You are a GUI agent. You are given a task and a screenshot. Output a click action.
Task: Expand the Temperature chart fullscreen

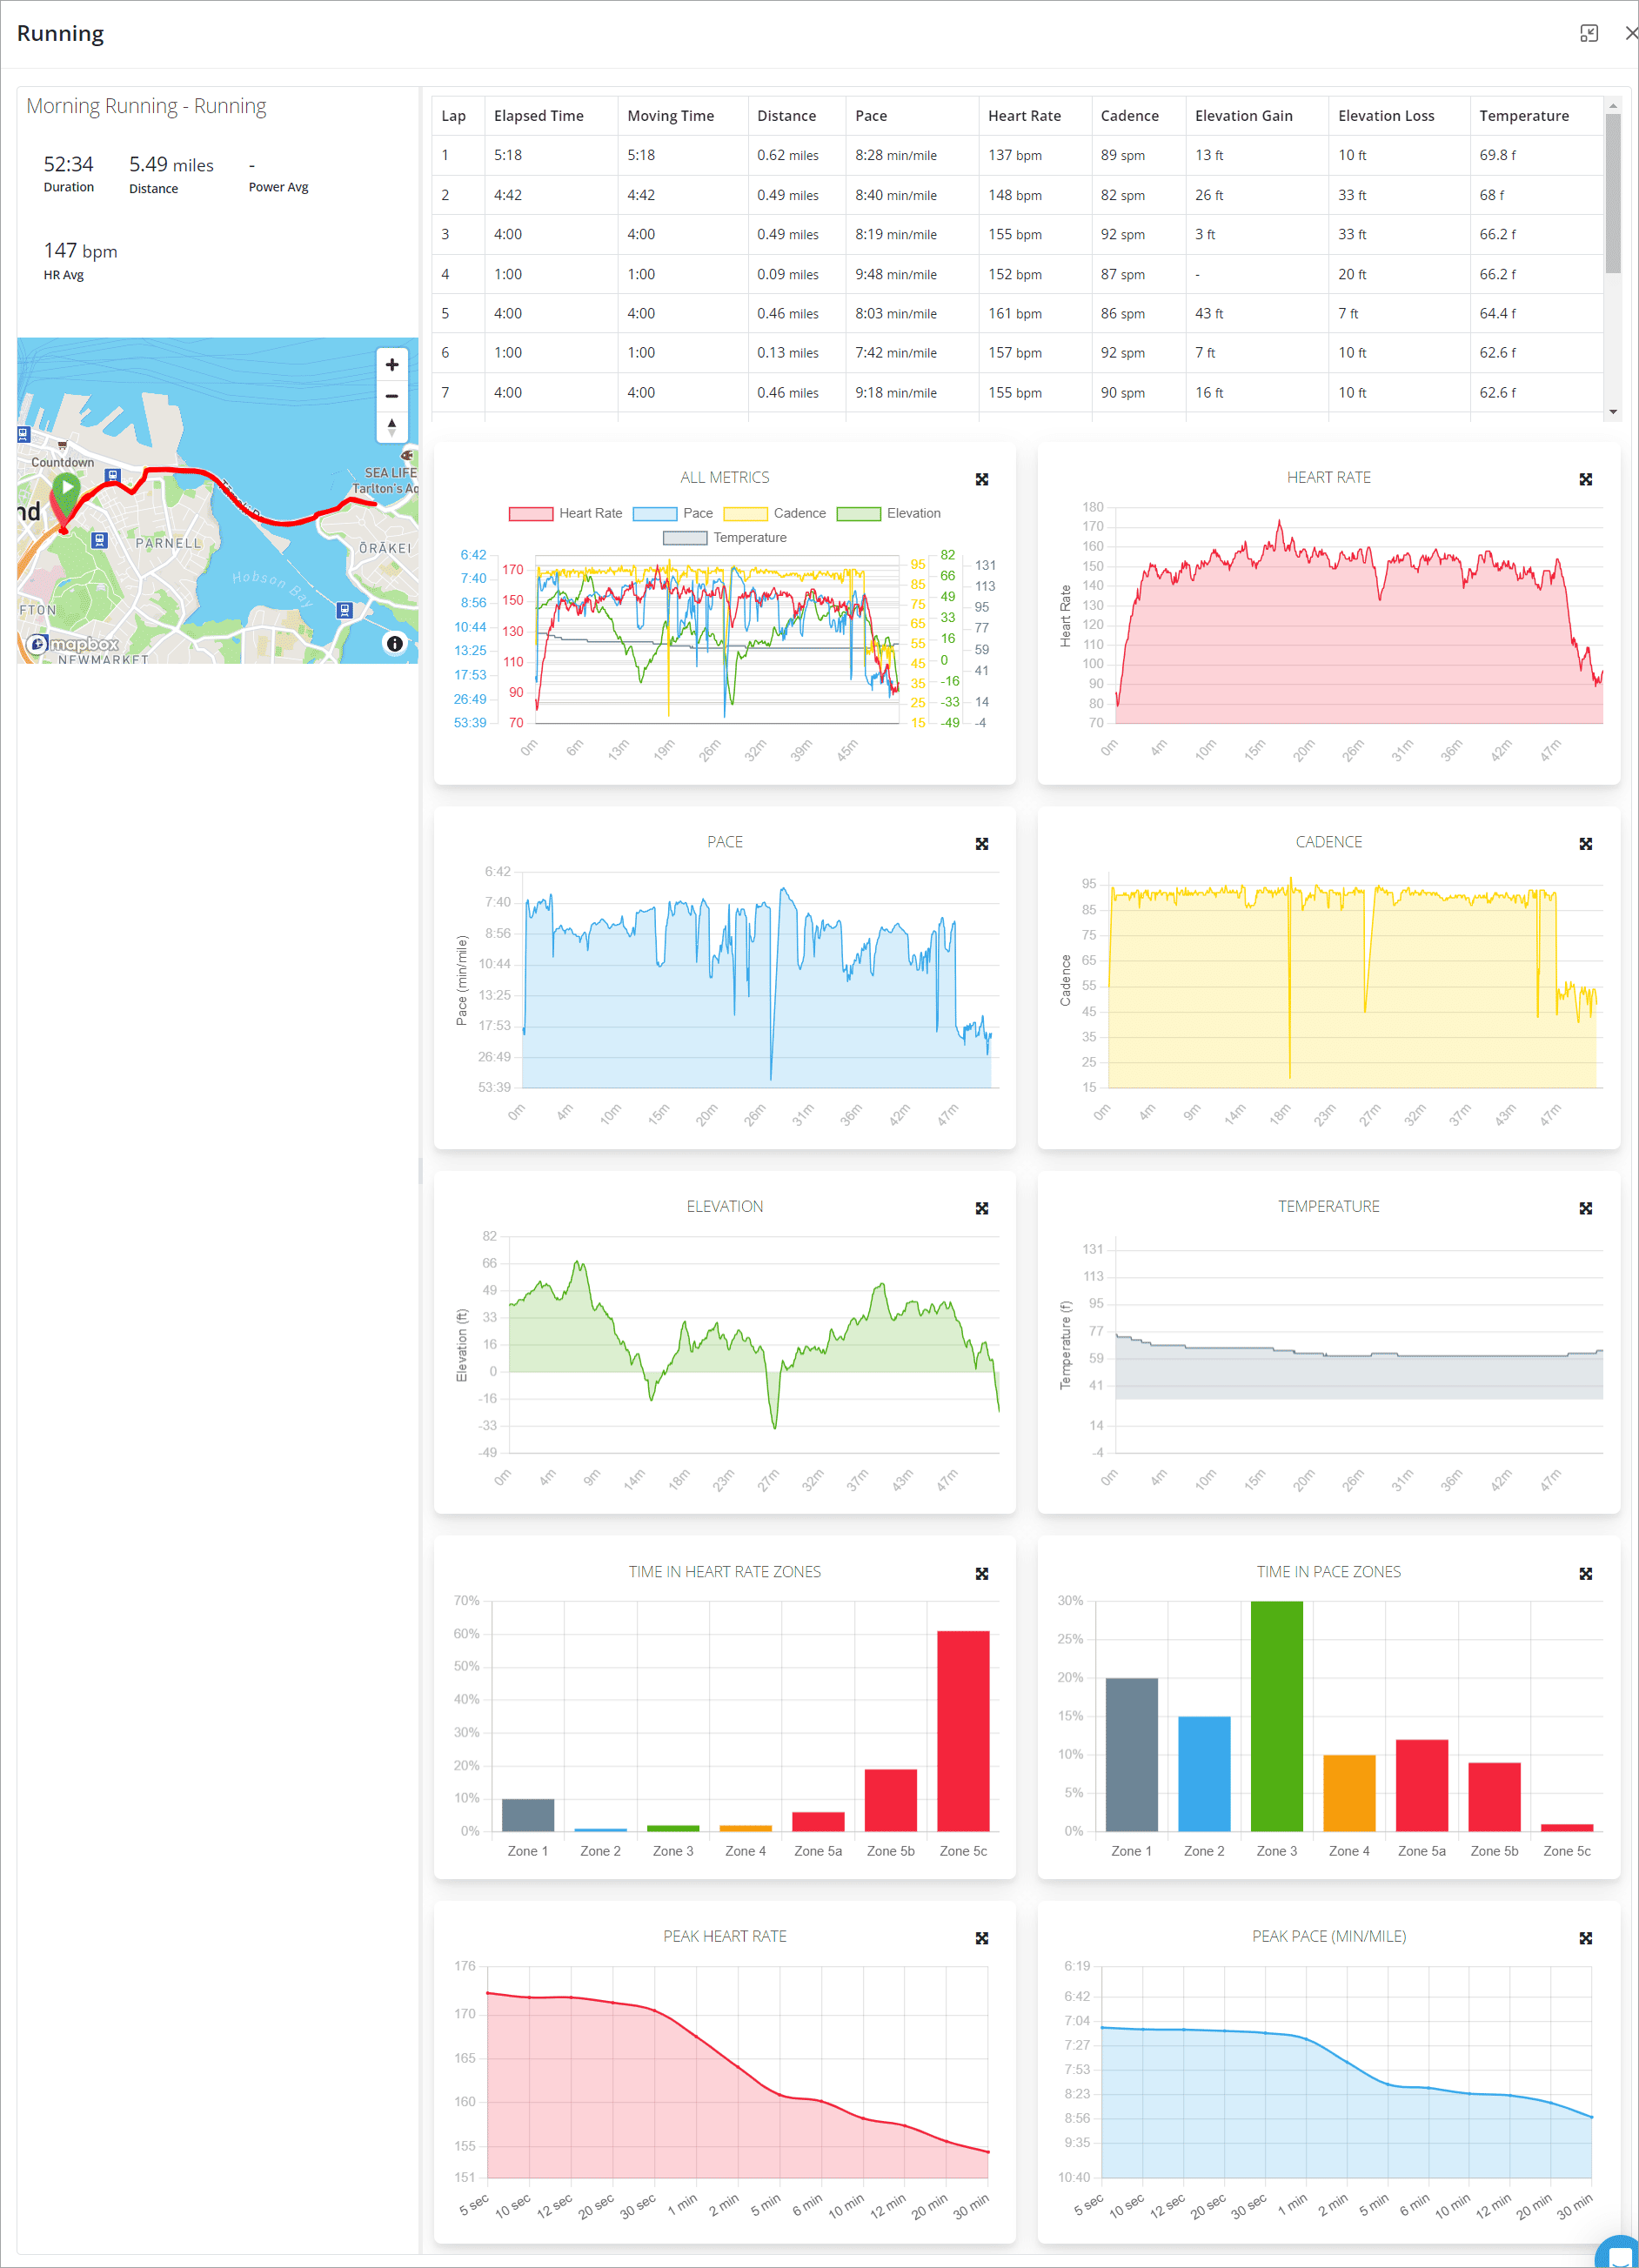[x=1585, y=1208]
